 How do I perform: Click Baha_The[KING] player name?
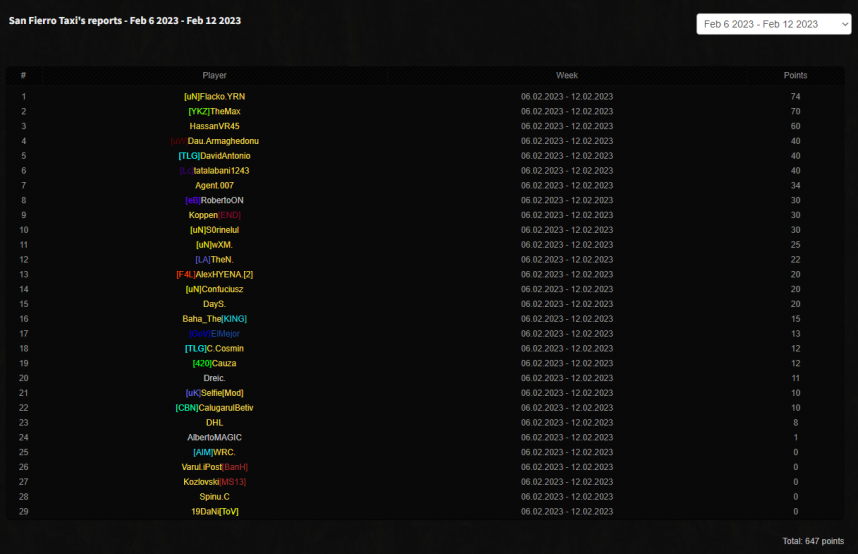(214, 319)
